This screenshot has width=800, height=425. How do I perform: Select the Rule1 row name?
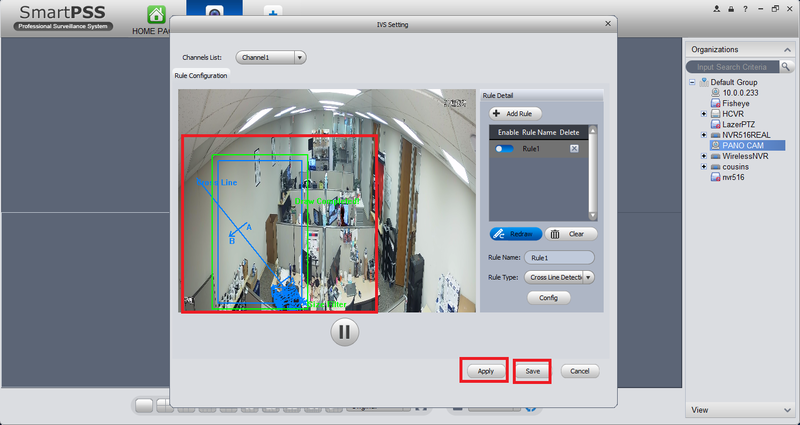pyautogui.click(x=531, y=148)
